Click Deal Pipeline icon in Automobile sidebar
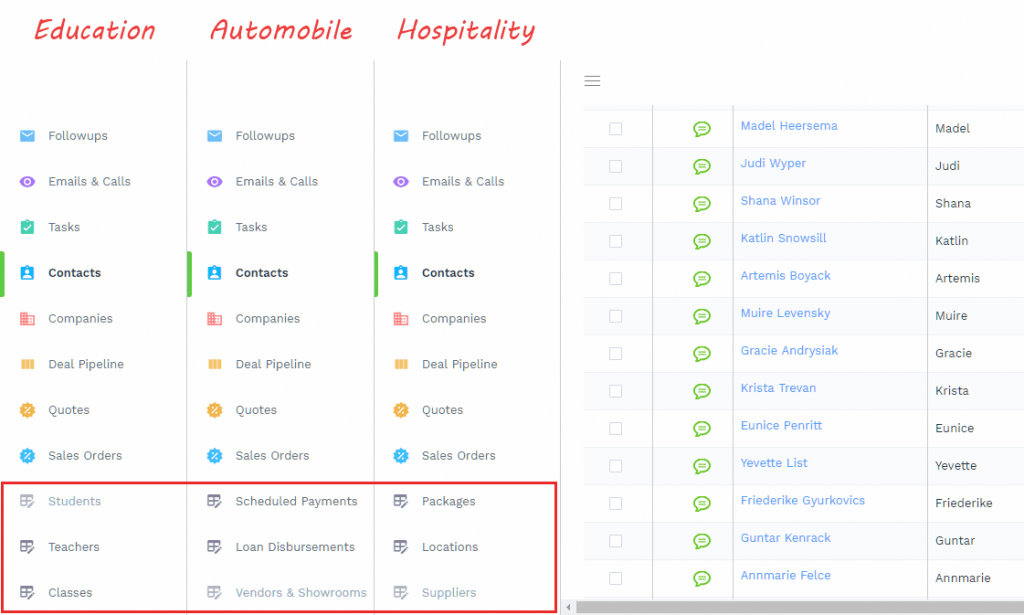Screen dimensions: 1024x615 [x=214, y=365]
